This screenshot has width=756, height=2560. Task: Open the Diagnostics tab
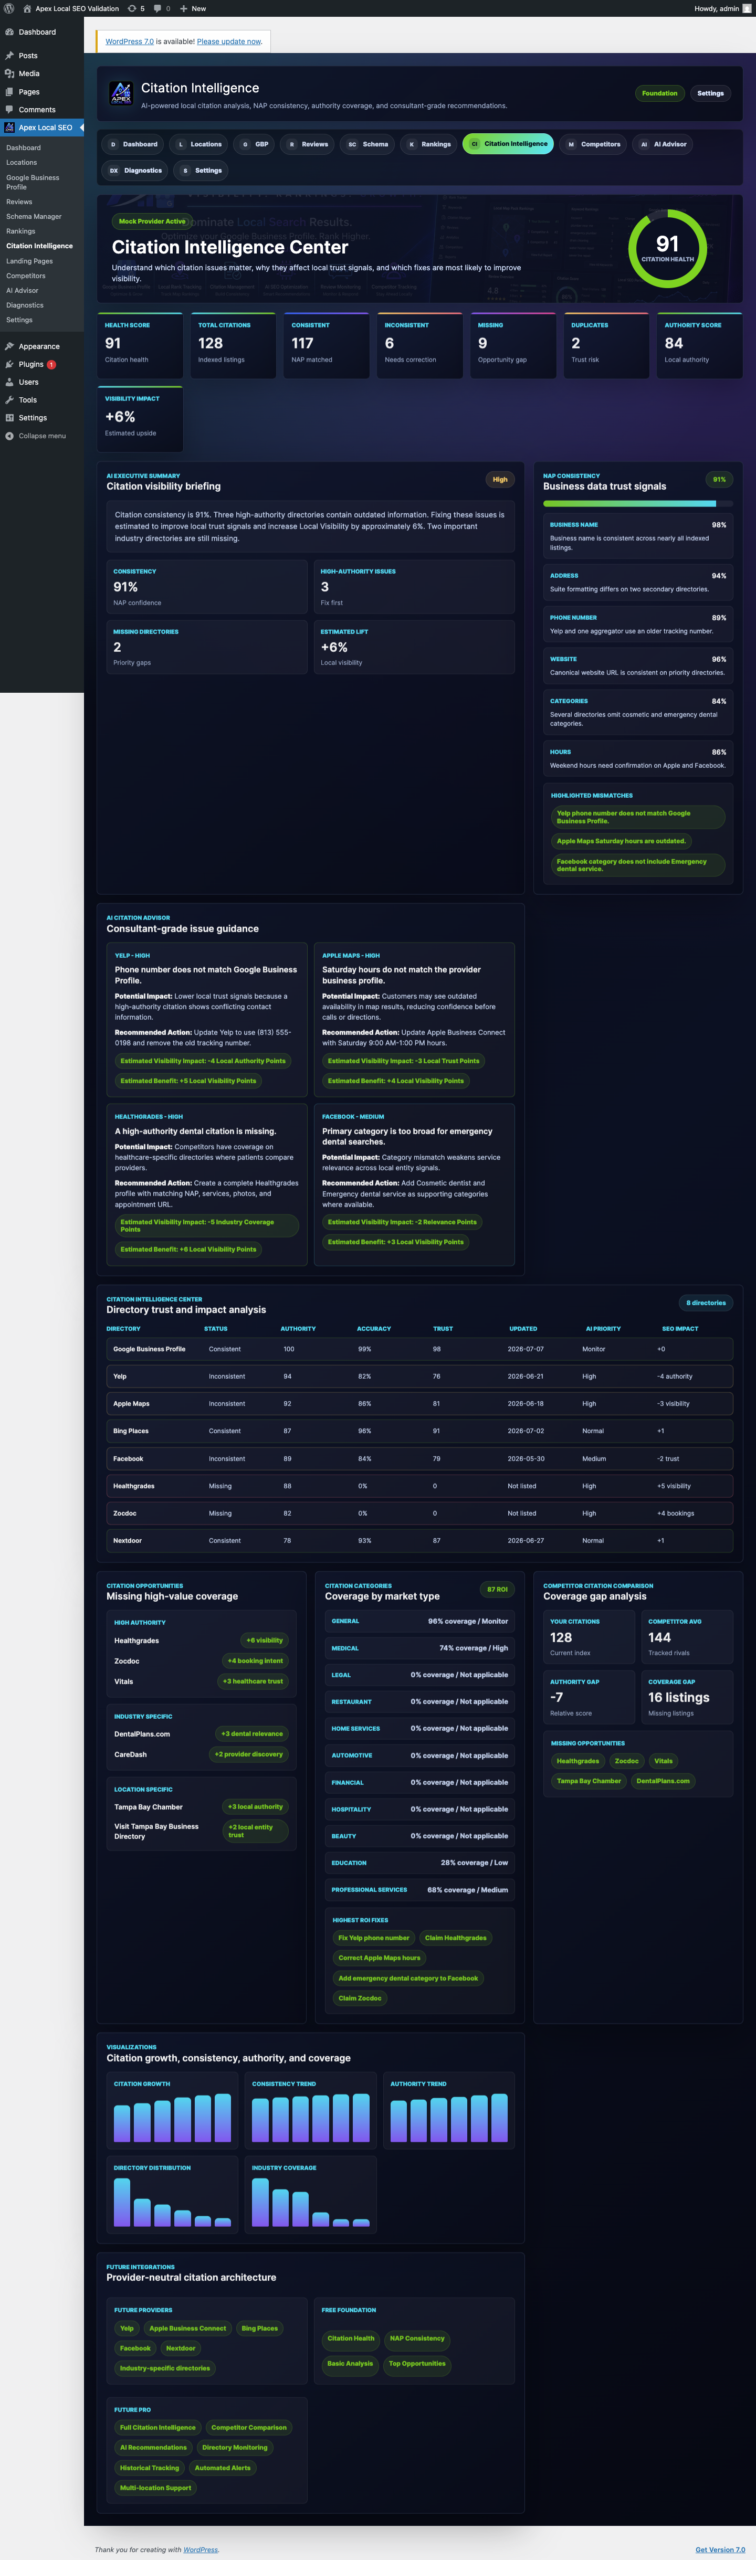135,170
